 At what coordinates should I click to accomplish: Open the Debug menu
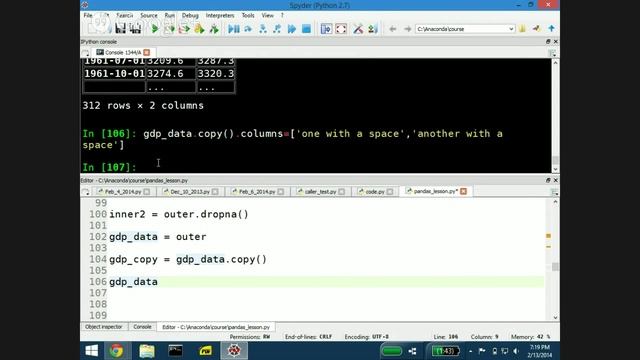tap(190, 16)
